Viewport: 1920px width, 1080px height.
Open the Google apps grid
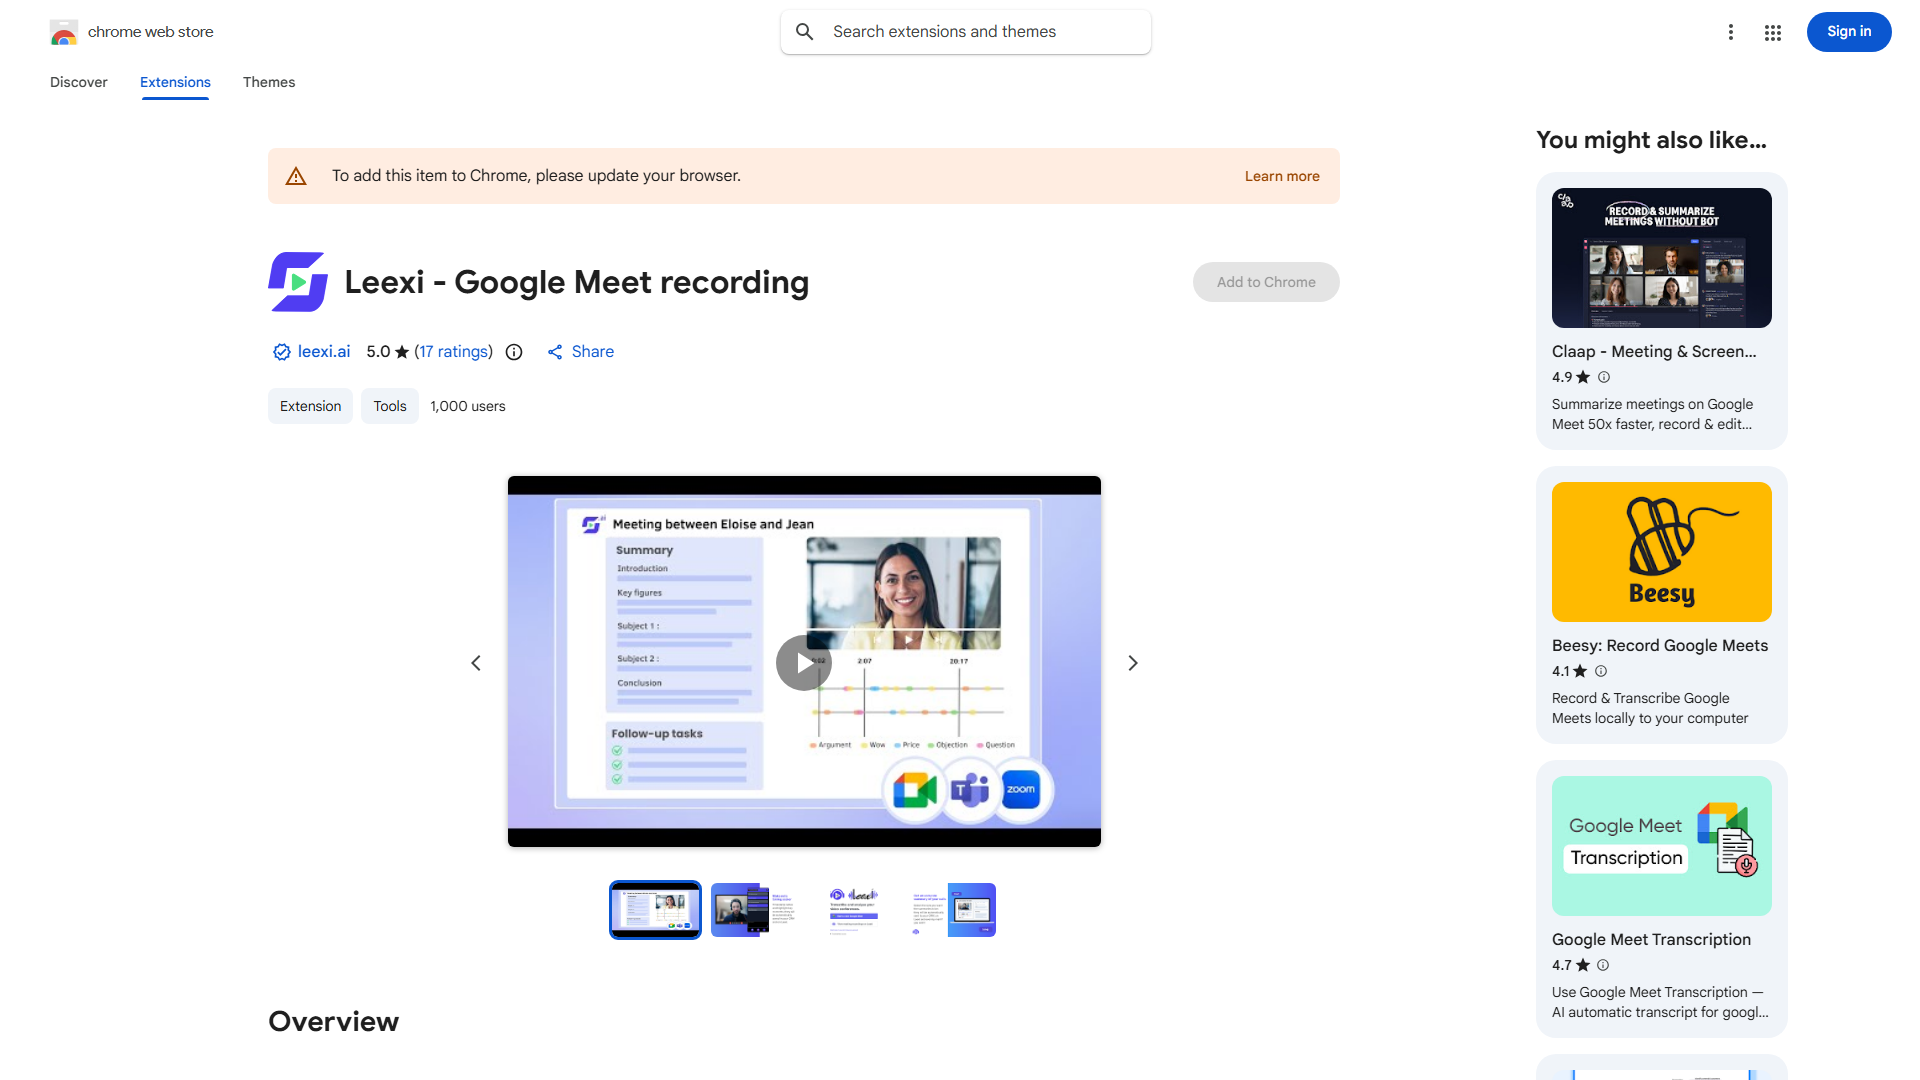coord(1773,32)
